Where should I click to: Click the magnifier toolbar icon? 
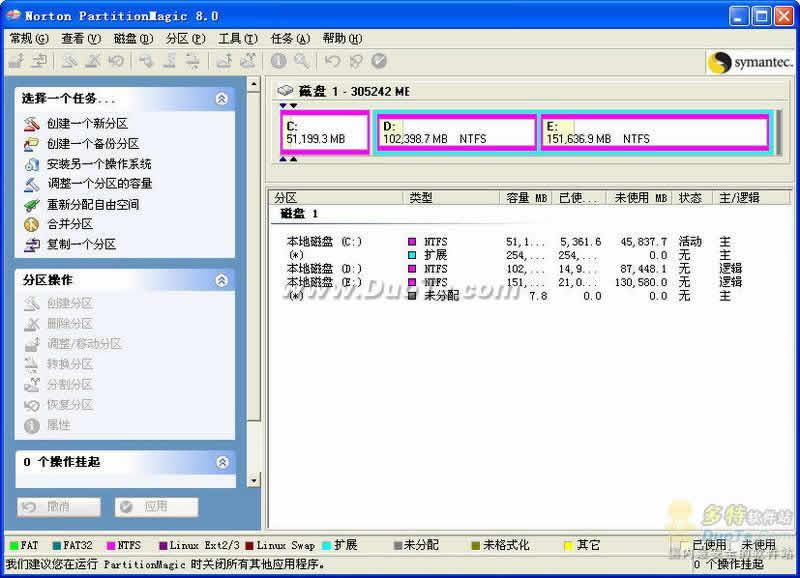tap(302, 61)
